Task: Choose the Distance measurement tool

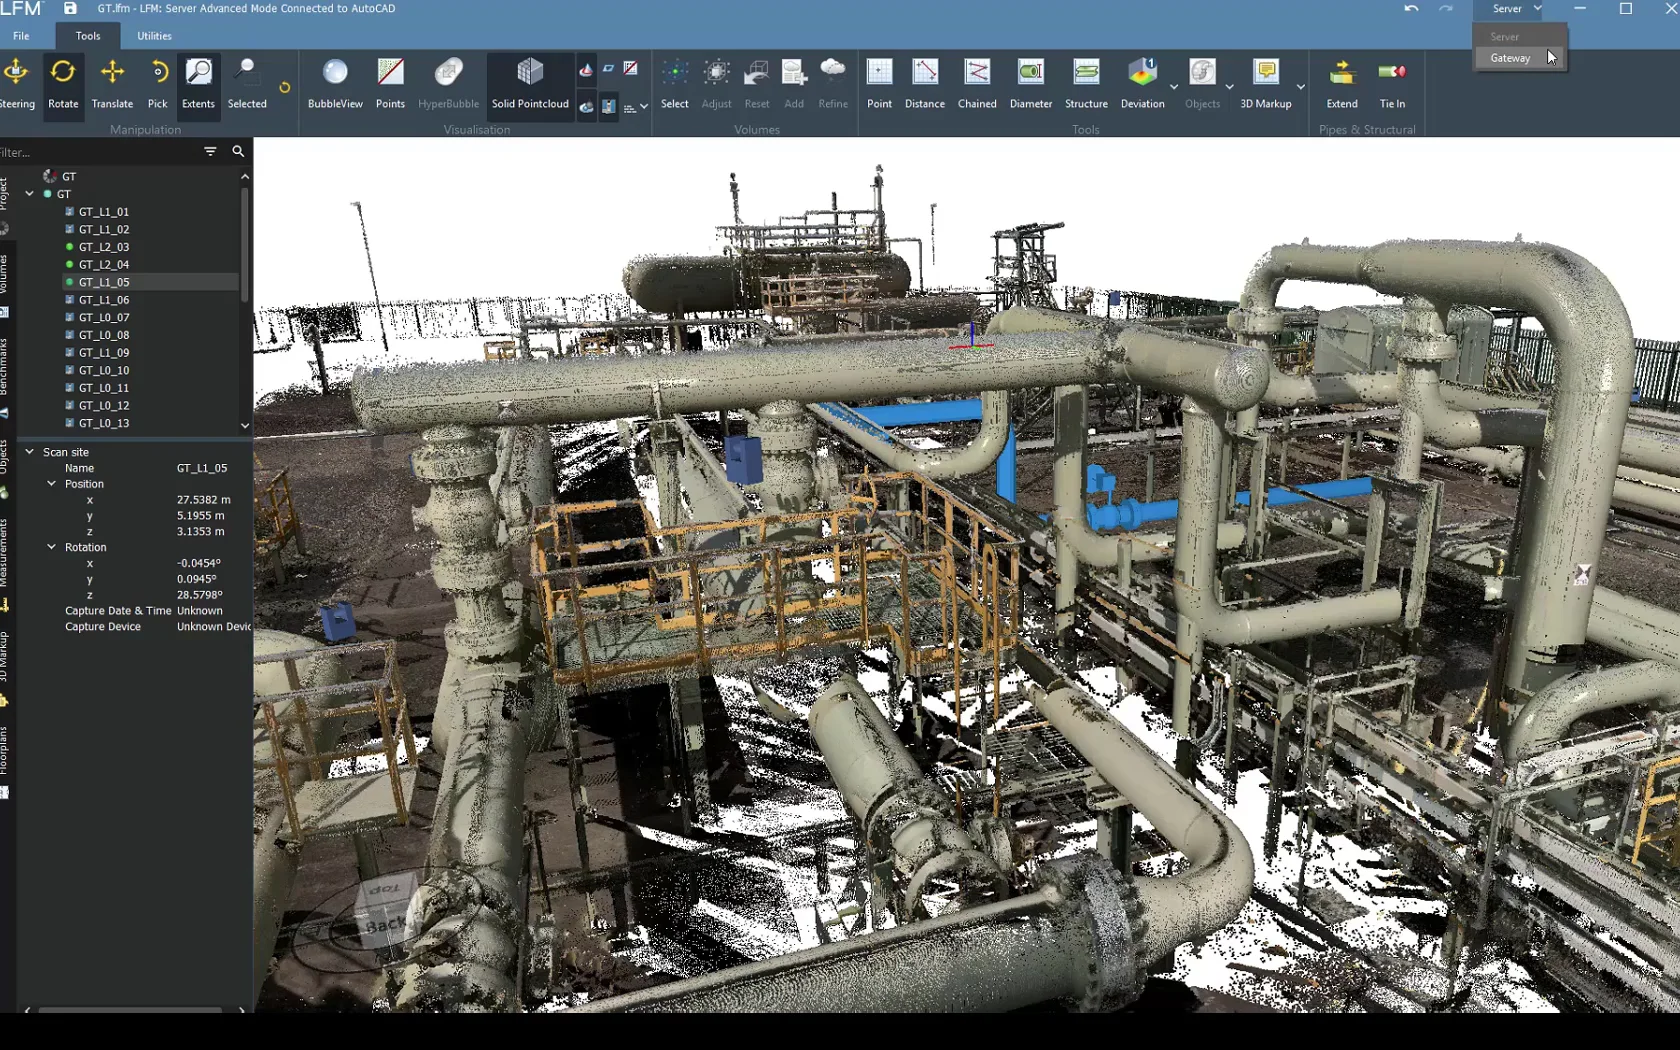Action: coord(925,84)
